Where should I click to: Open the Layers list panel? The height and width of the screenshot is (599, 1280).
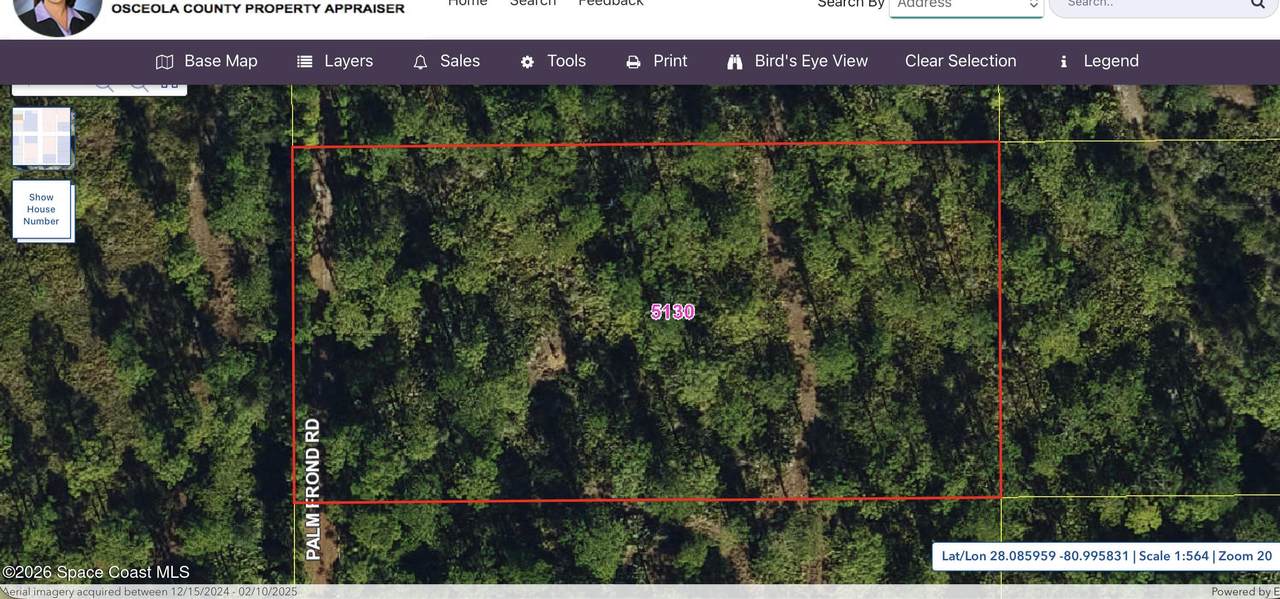(x=335, y=61)
